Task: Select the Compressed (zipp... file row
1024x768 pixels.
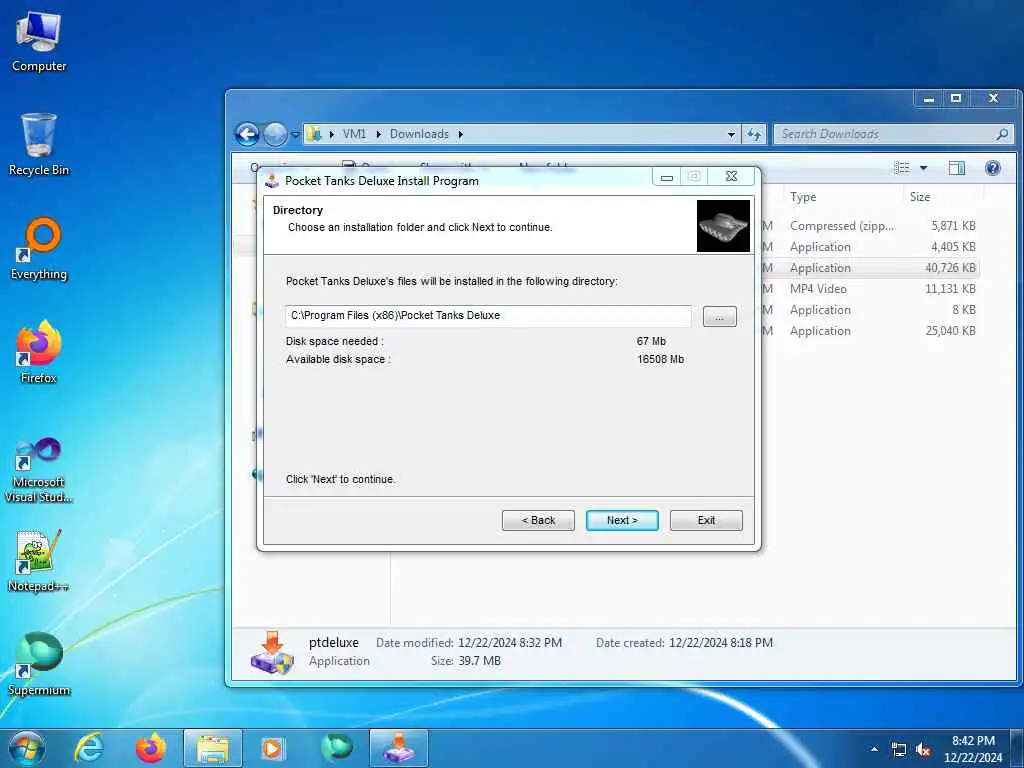Action: [870, 226]
